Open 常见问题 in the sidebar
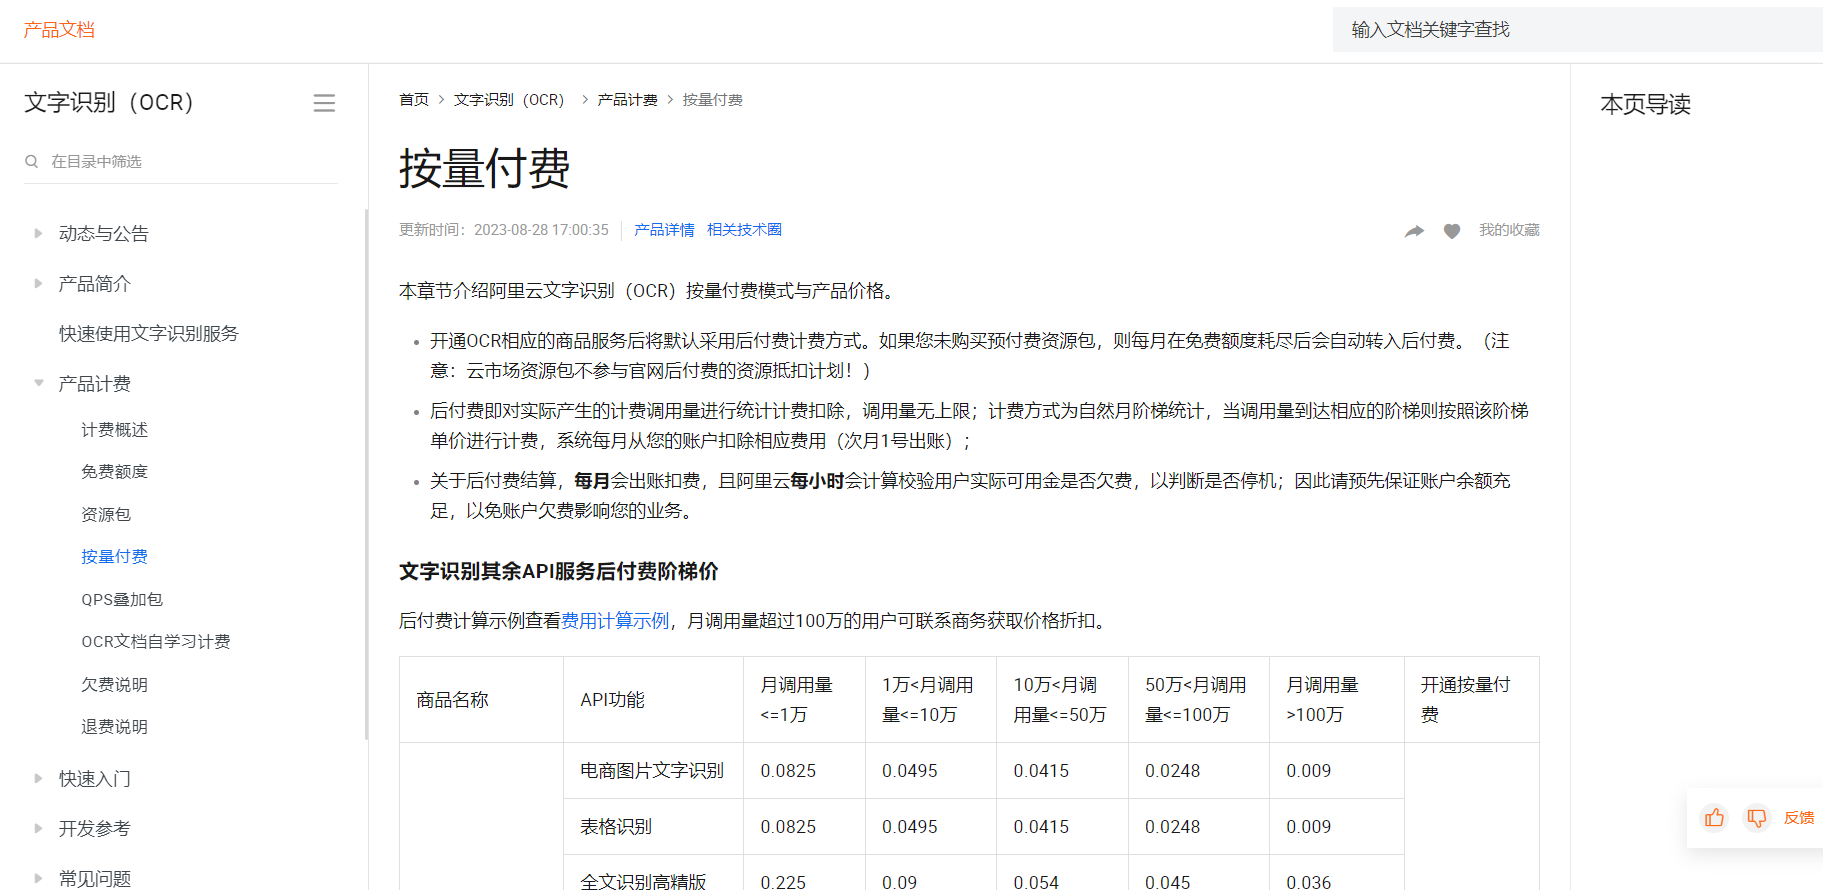This screenshot has height=890, width=1823. point(95,878)
